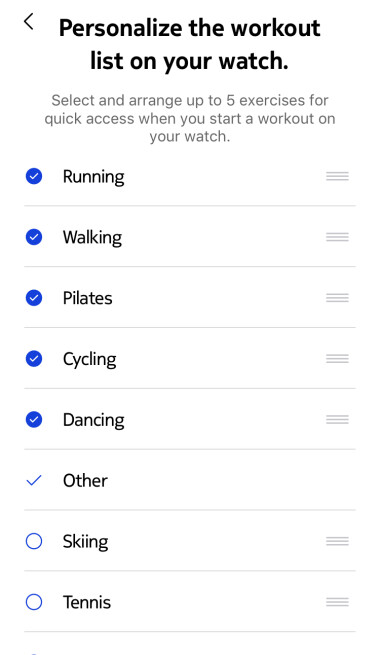Screen dimensions: 380x655
Task: Select the Cycling reorder grip icon
Action: tap(337, 359)
